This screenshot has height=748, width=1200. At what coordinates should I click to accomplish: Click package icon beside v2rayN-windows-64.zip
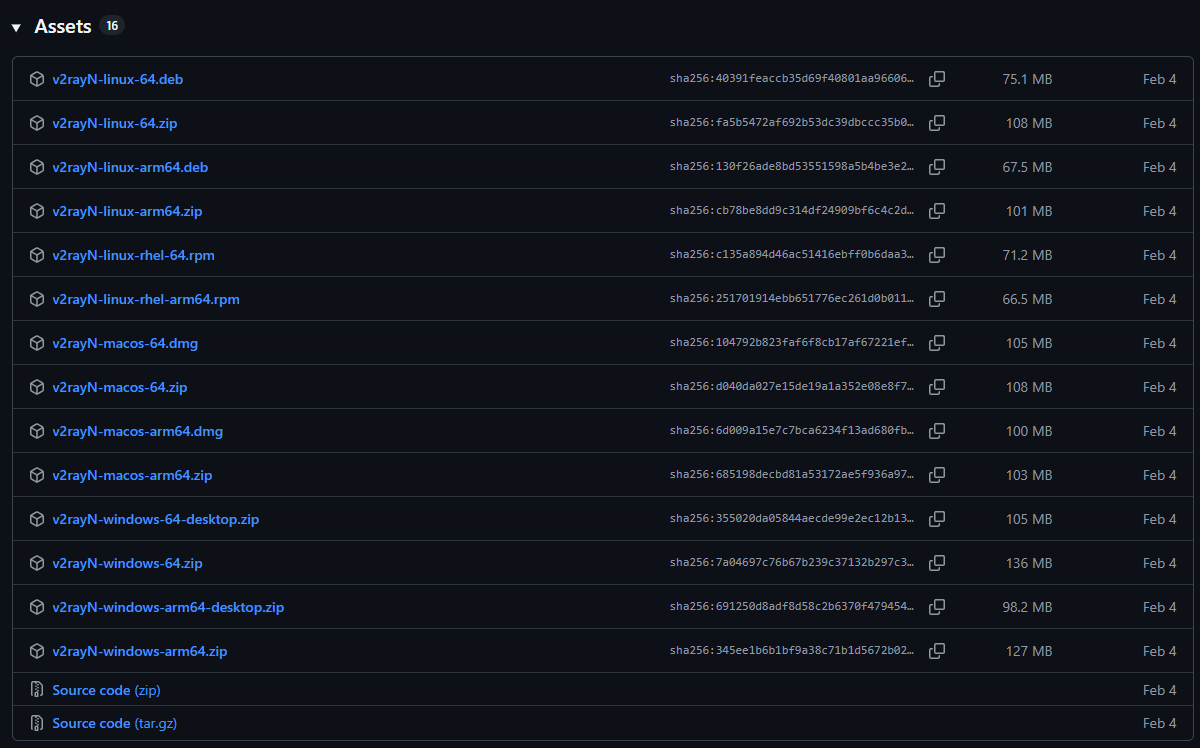click(37, 563)
